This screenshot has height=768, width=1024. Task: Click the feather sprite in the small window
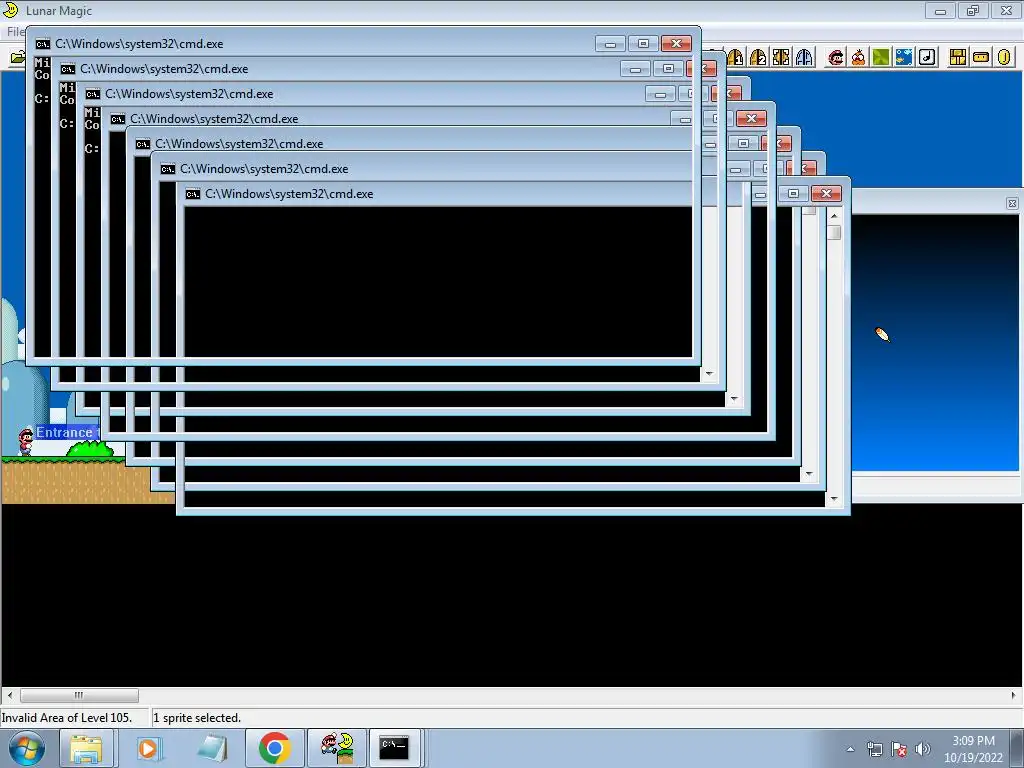point(882,334)
